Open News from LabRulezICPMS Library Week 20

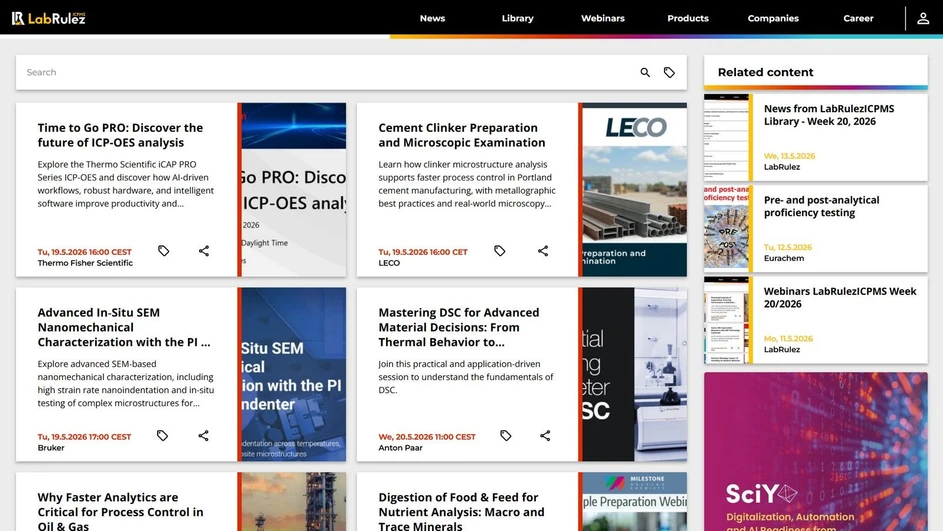[x=829, y=115]
